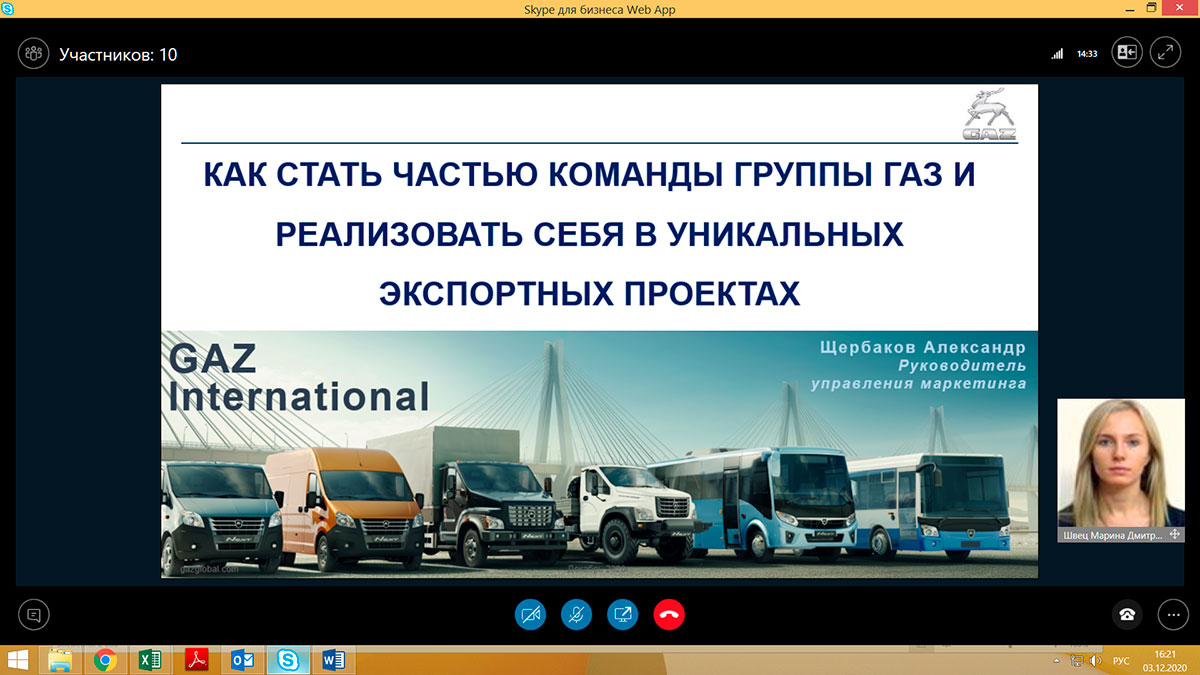
Task: Open the participants list icon
Action: (x=33, y=54)
